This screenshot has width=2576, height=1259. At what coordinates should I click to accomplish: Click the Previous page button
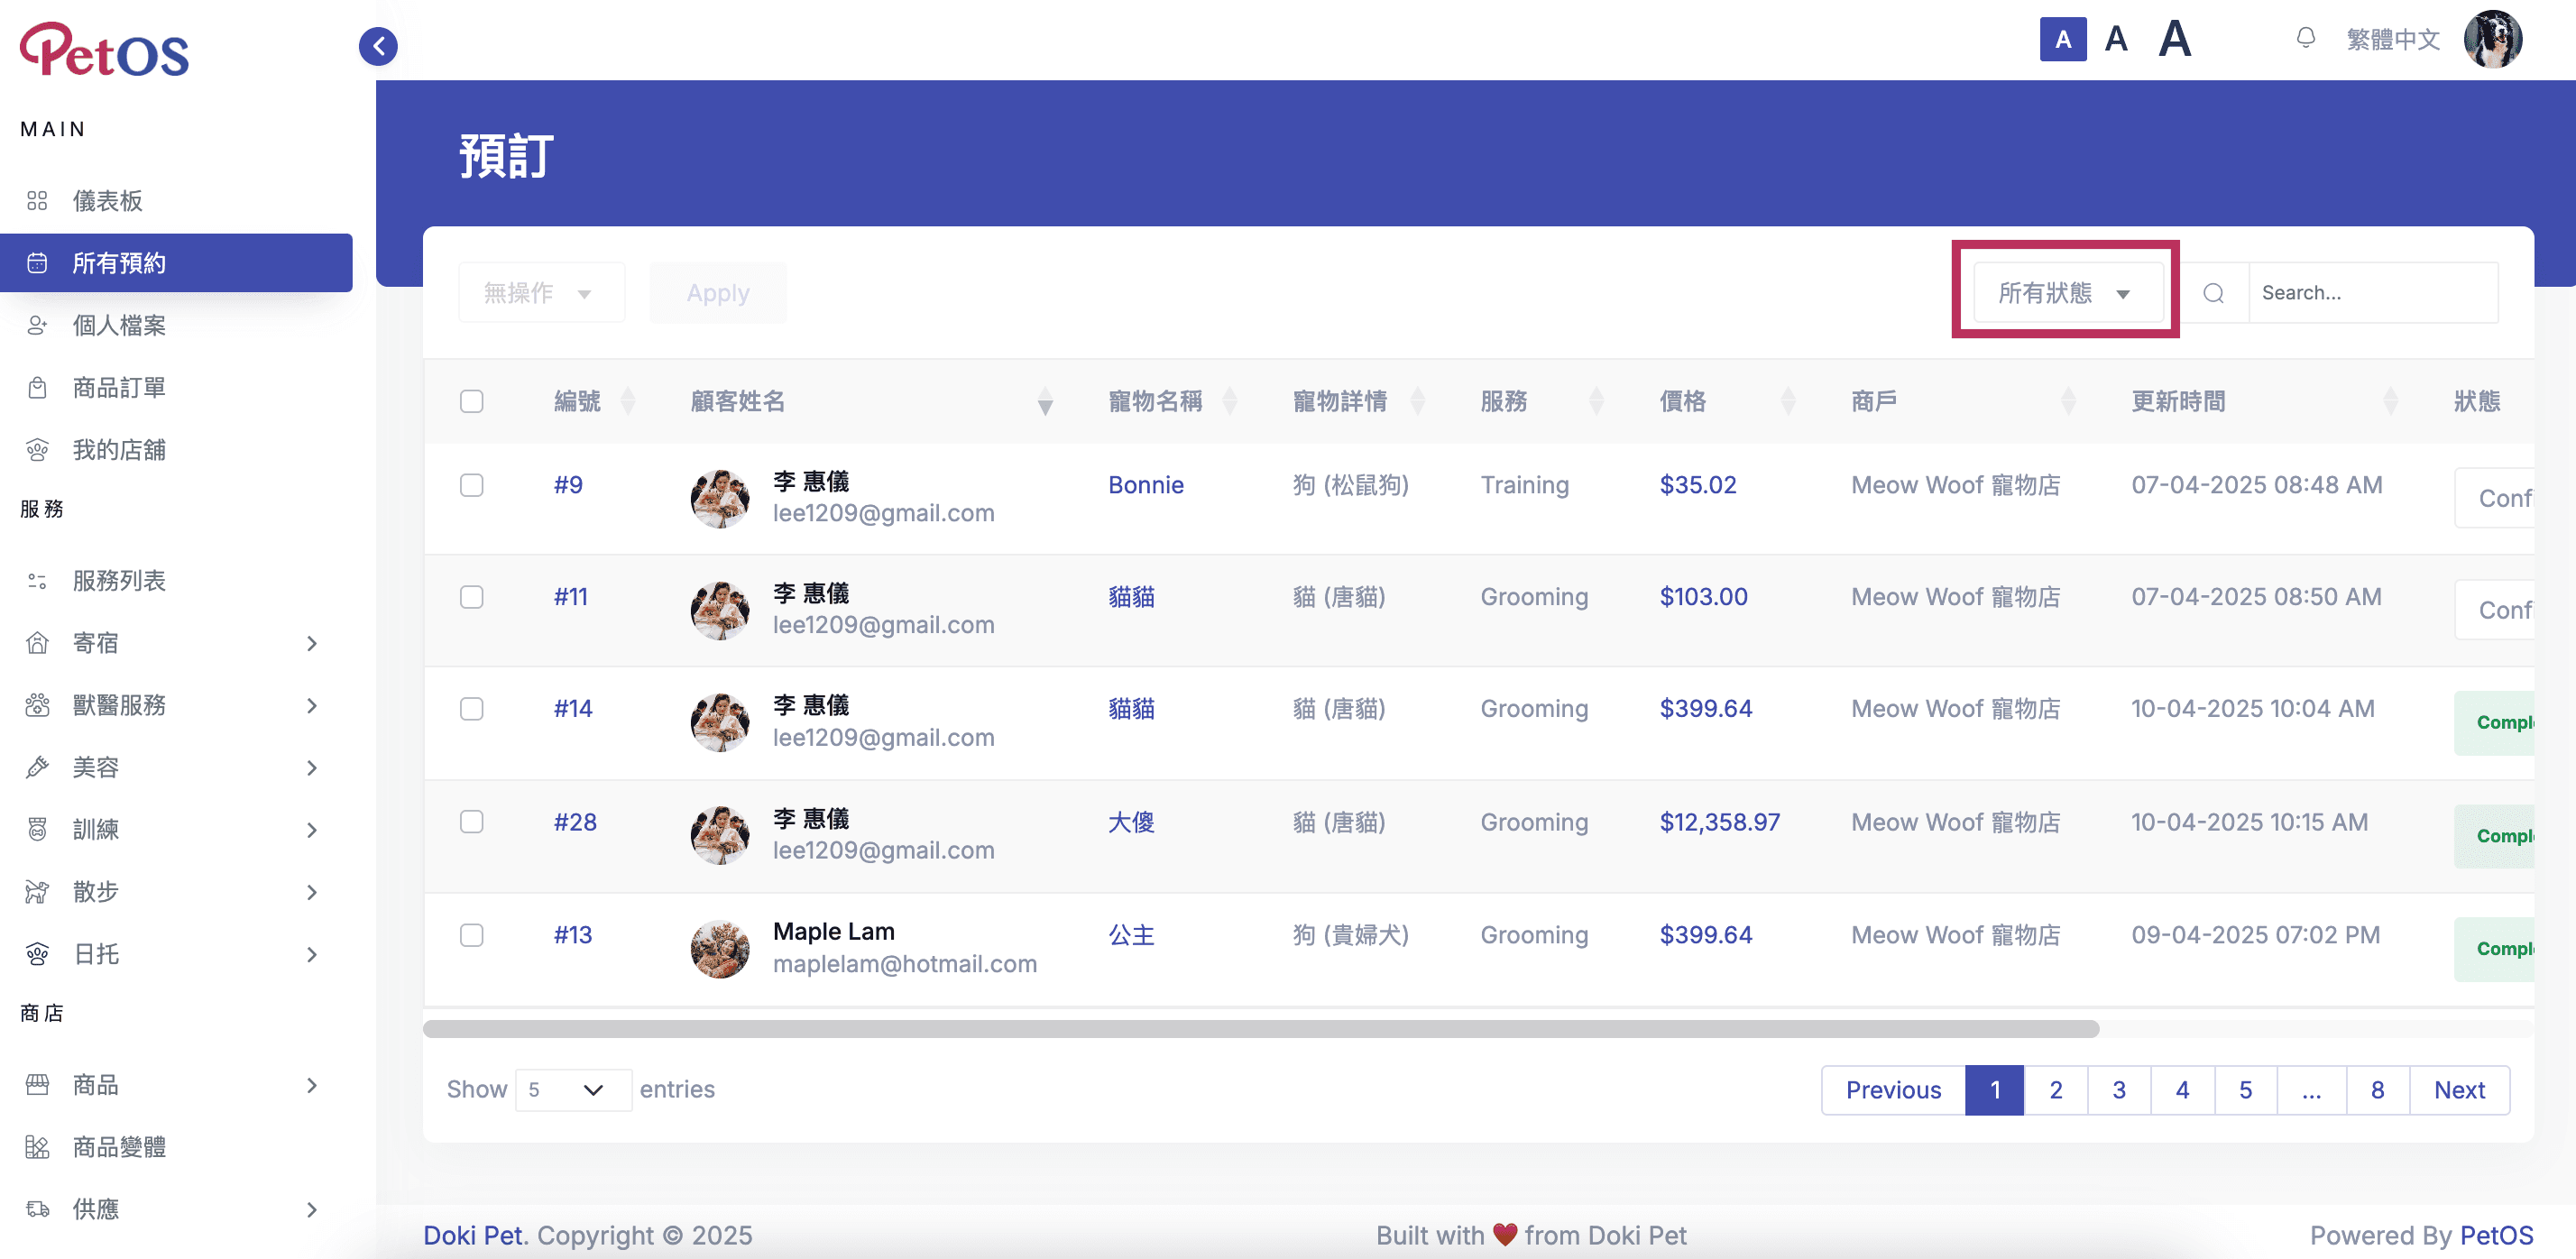click(x=1893, y=1089)
